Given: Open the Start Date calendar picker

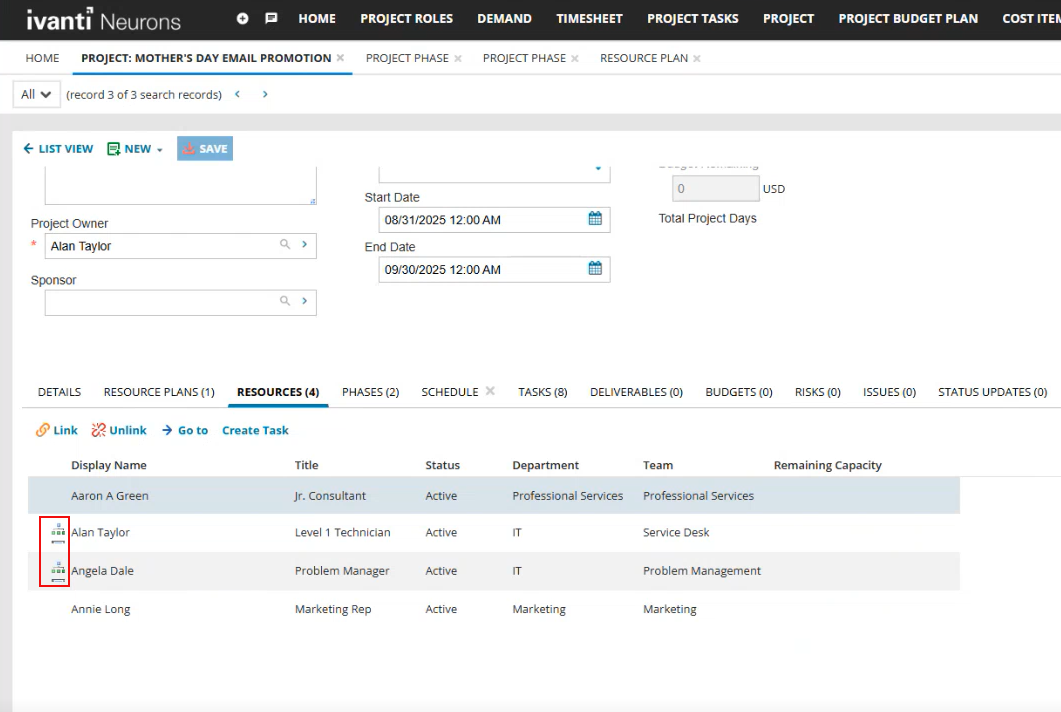Looking at the screenshot, I should pyautogui.click(x=595, y=219).
